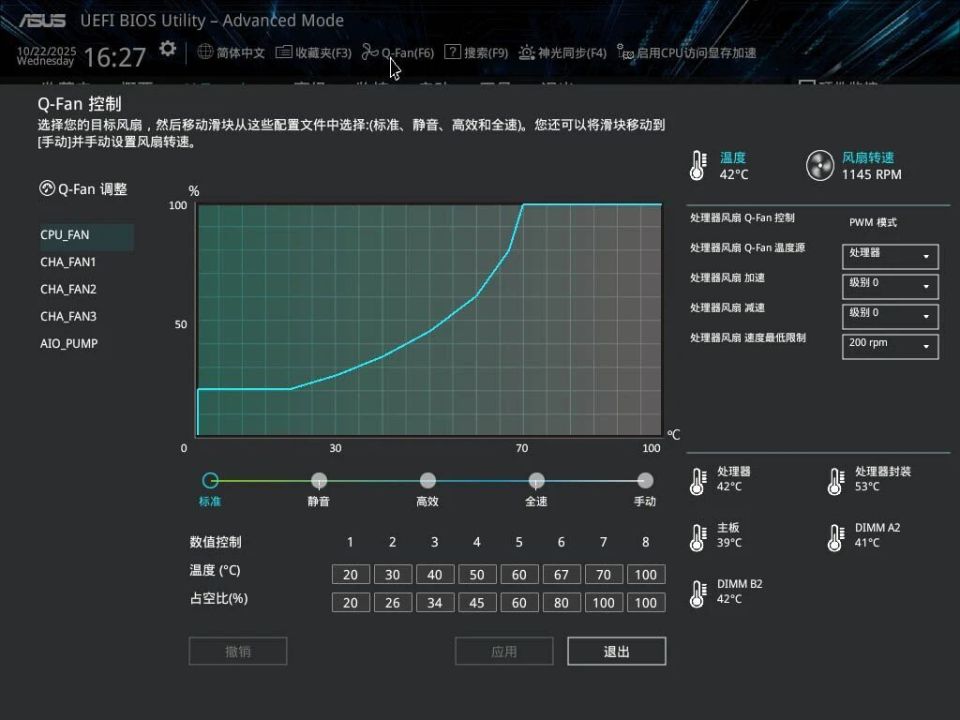Open the 处理器风扇 Q-Fan 温度源 dropdown
The height and width of the screenshot is (720, 960).
(888, 256)
